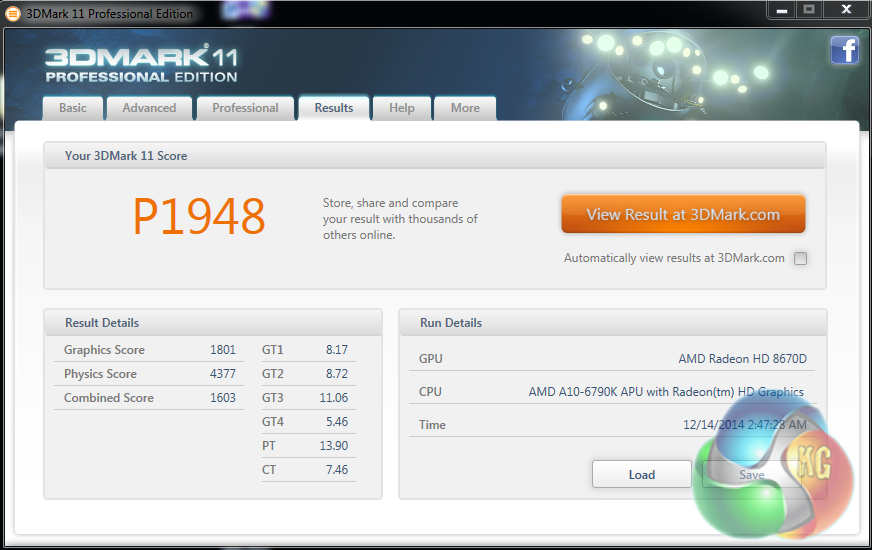
Task: Close the 3DMark 11 window
Action: pos(846,10)
